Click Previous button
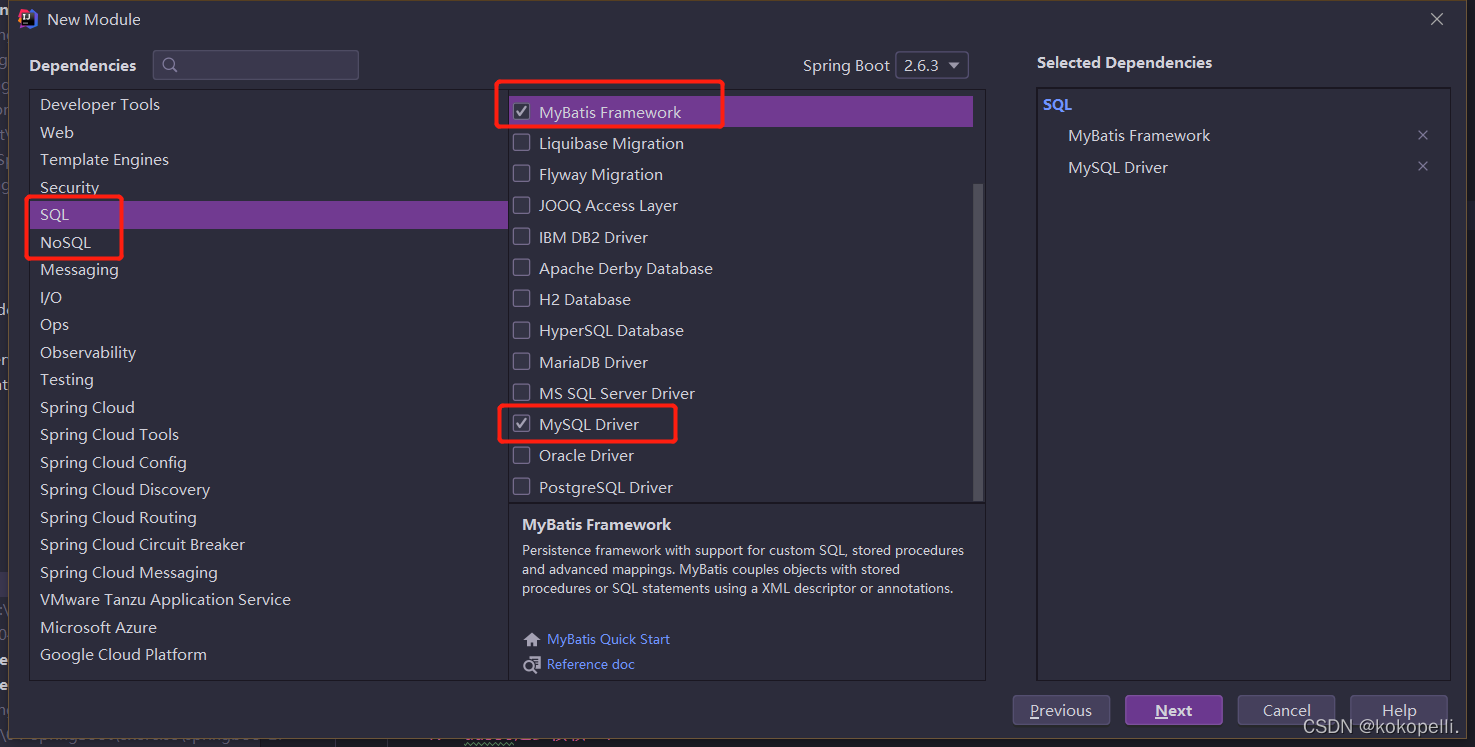1475x747 pixels. [x=1061, y=710]
